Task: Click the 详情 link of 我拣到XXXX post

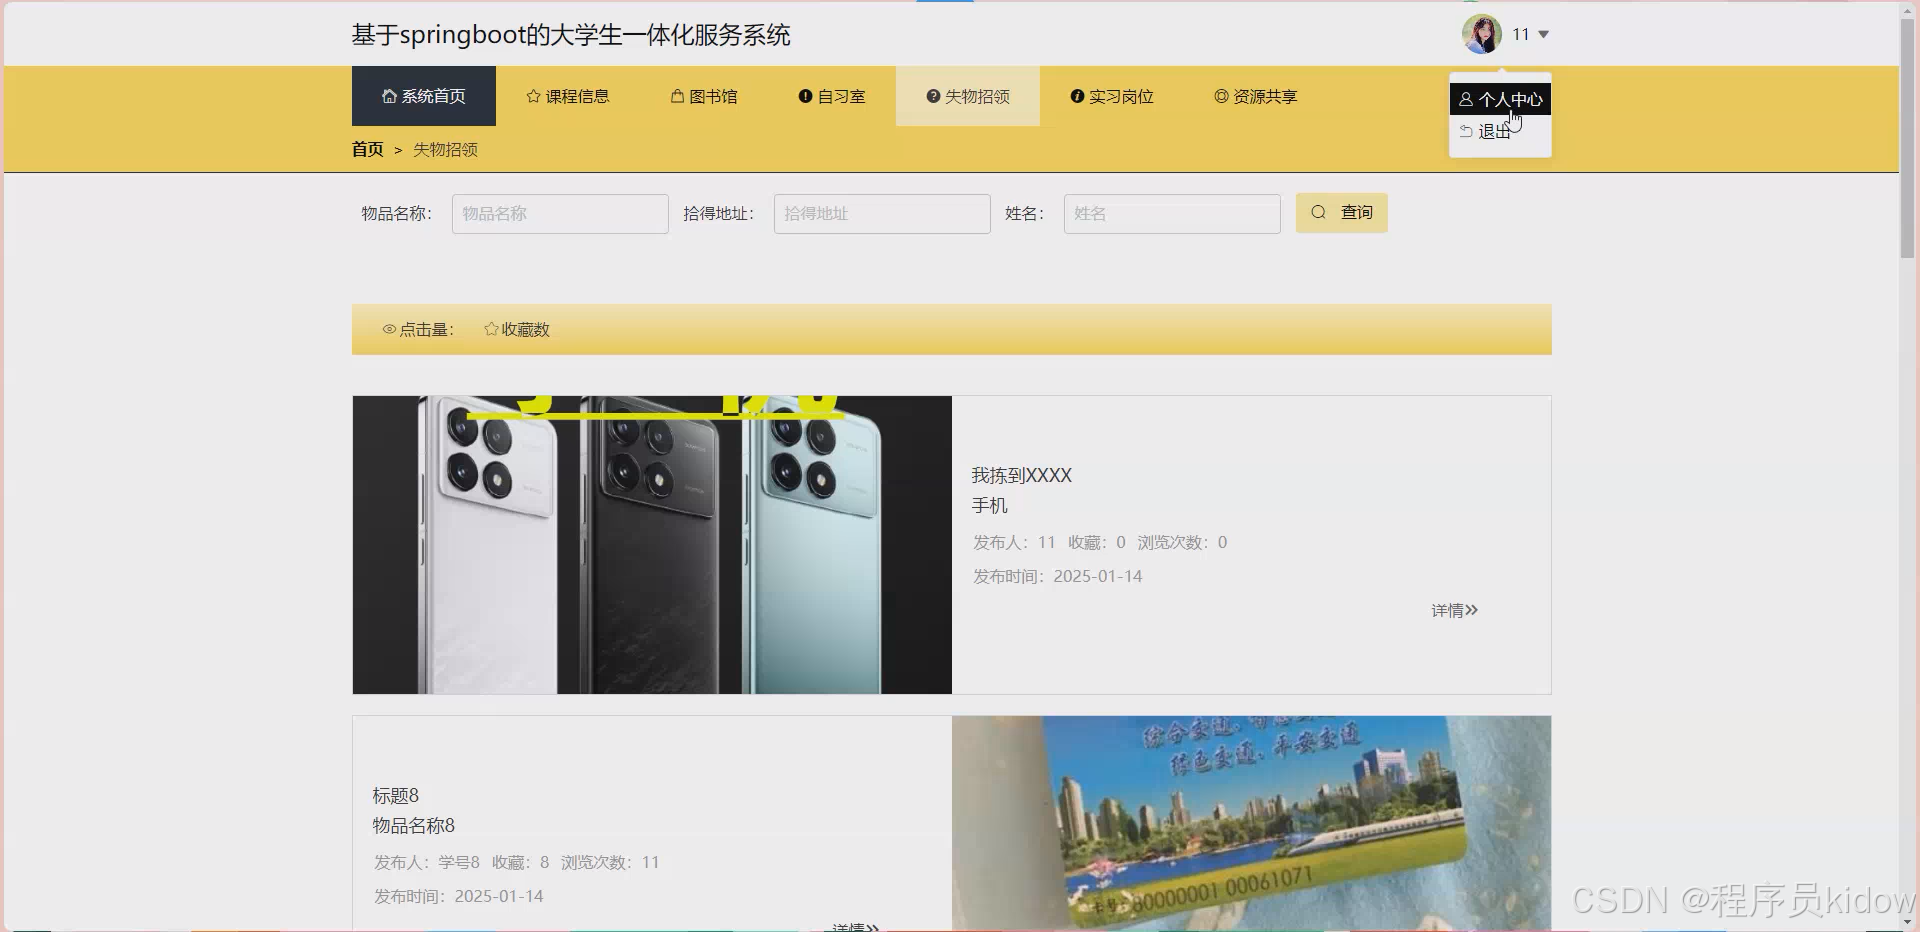Action: point(1453,610)
